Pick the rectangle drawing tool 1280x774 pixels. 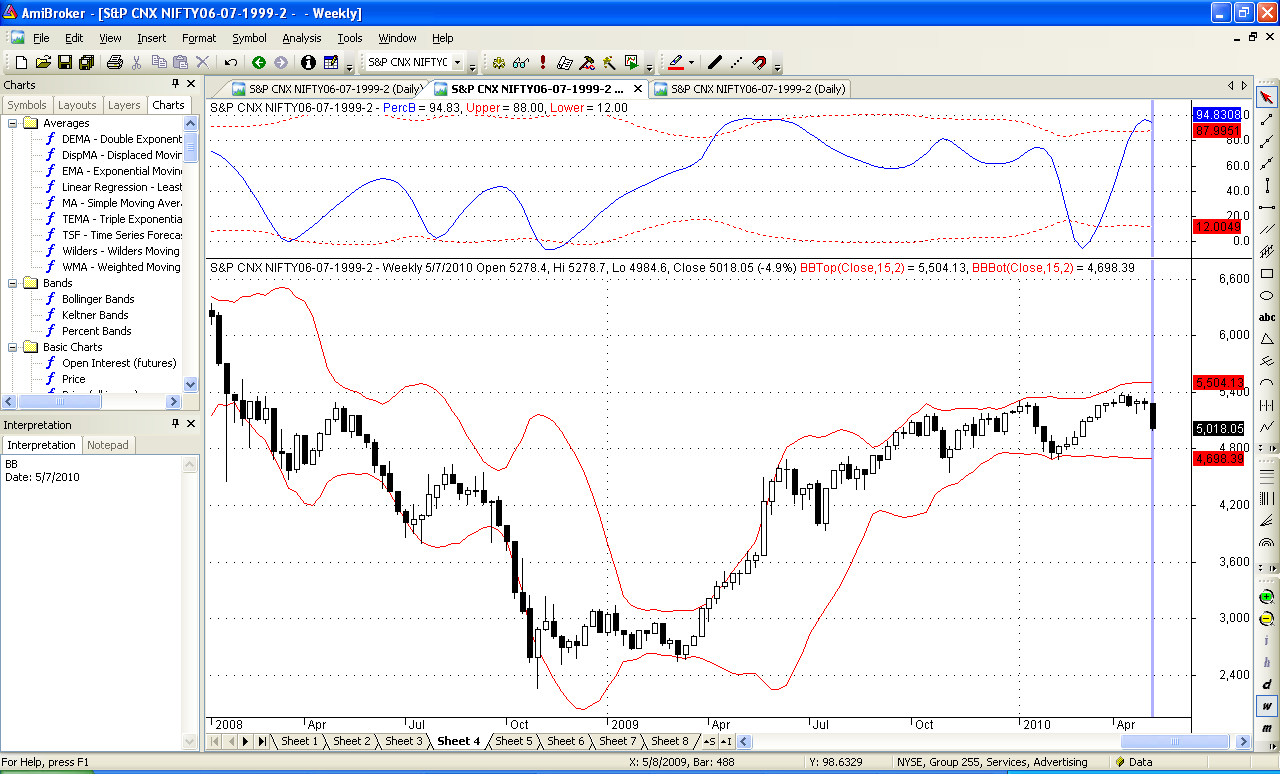1267,273
